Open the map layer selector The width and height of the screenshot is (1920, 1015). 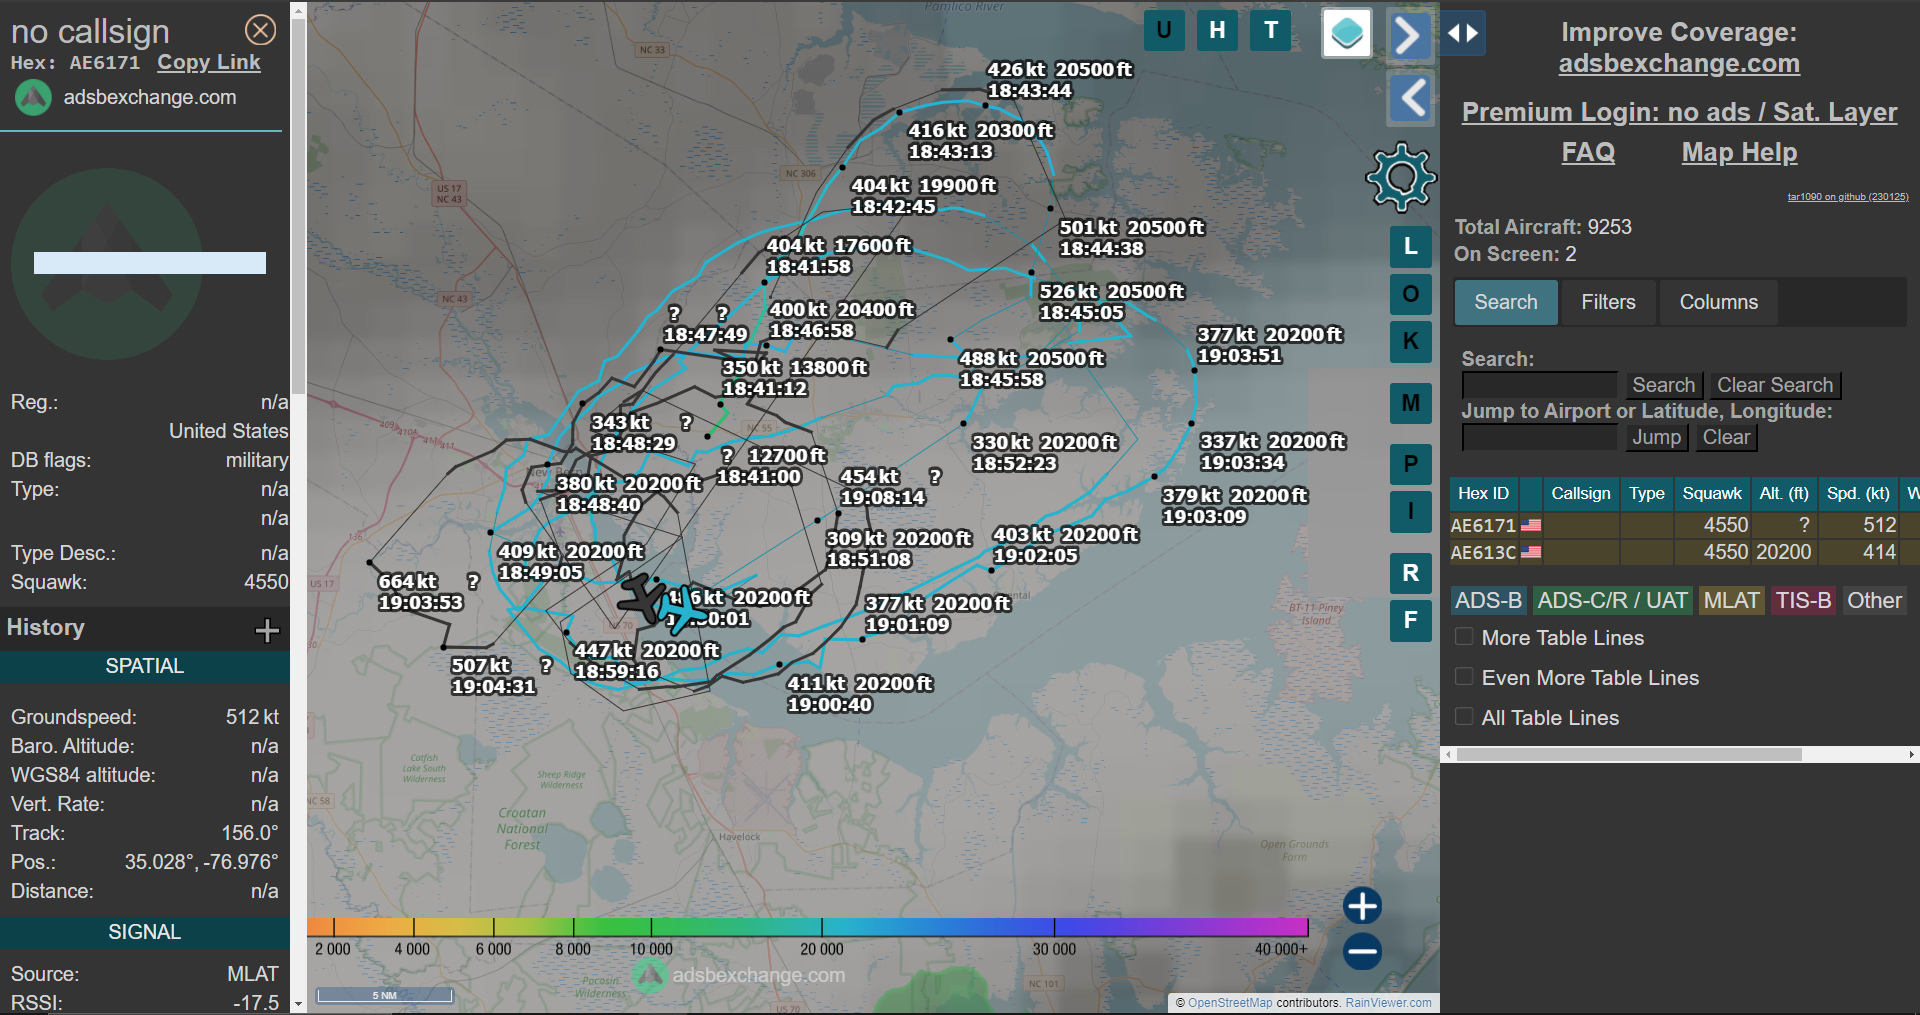1347,33
